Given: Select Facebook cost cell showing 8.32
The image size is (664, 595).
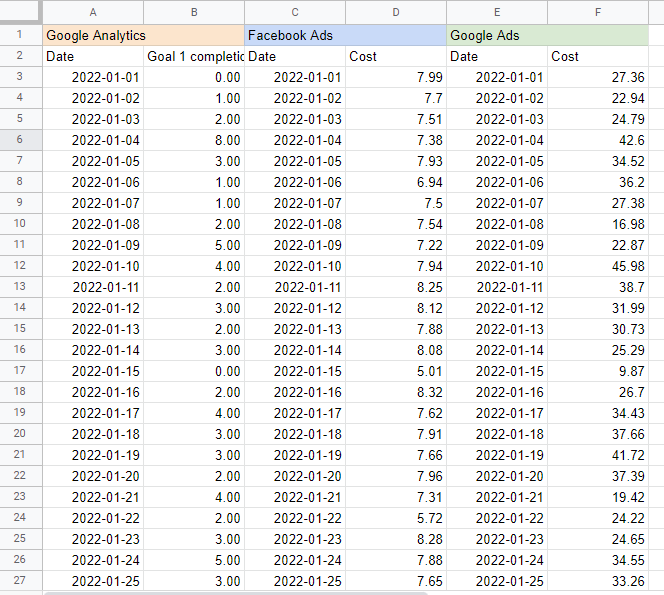Looking at the screenshot, I should pos(396,392).
